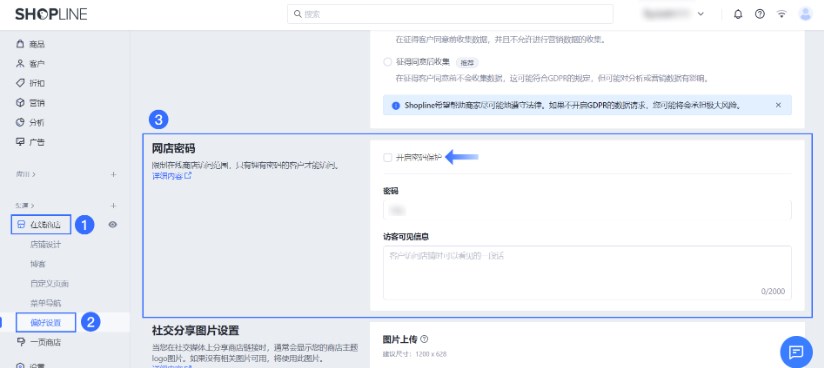Click the 在线商店 online store icon

click(x=20, y=224)
